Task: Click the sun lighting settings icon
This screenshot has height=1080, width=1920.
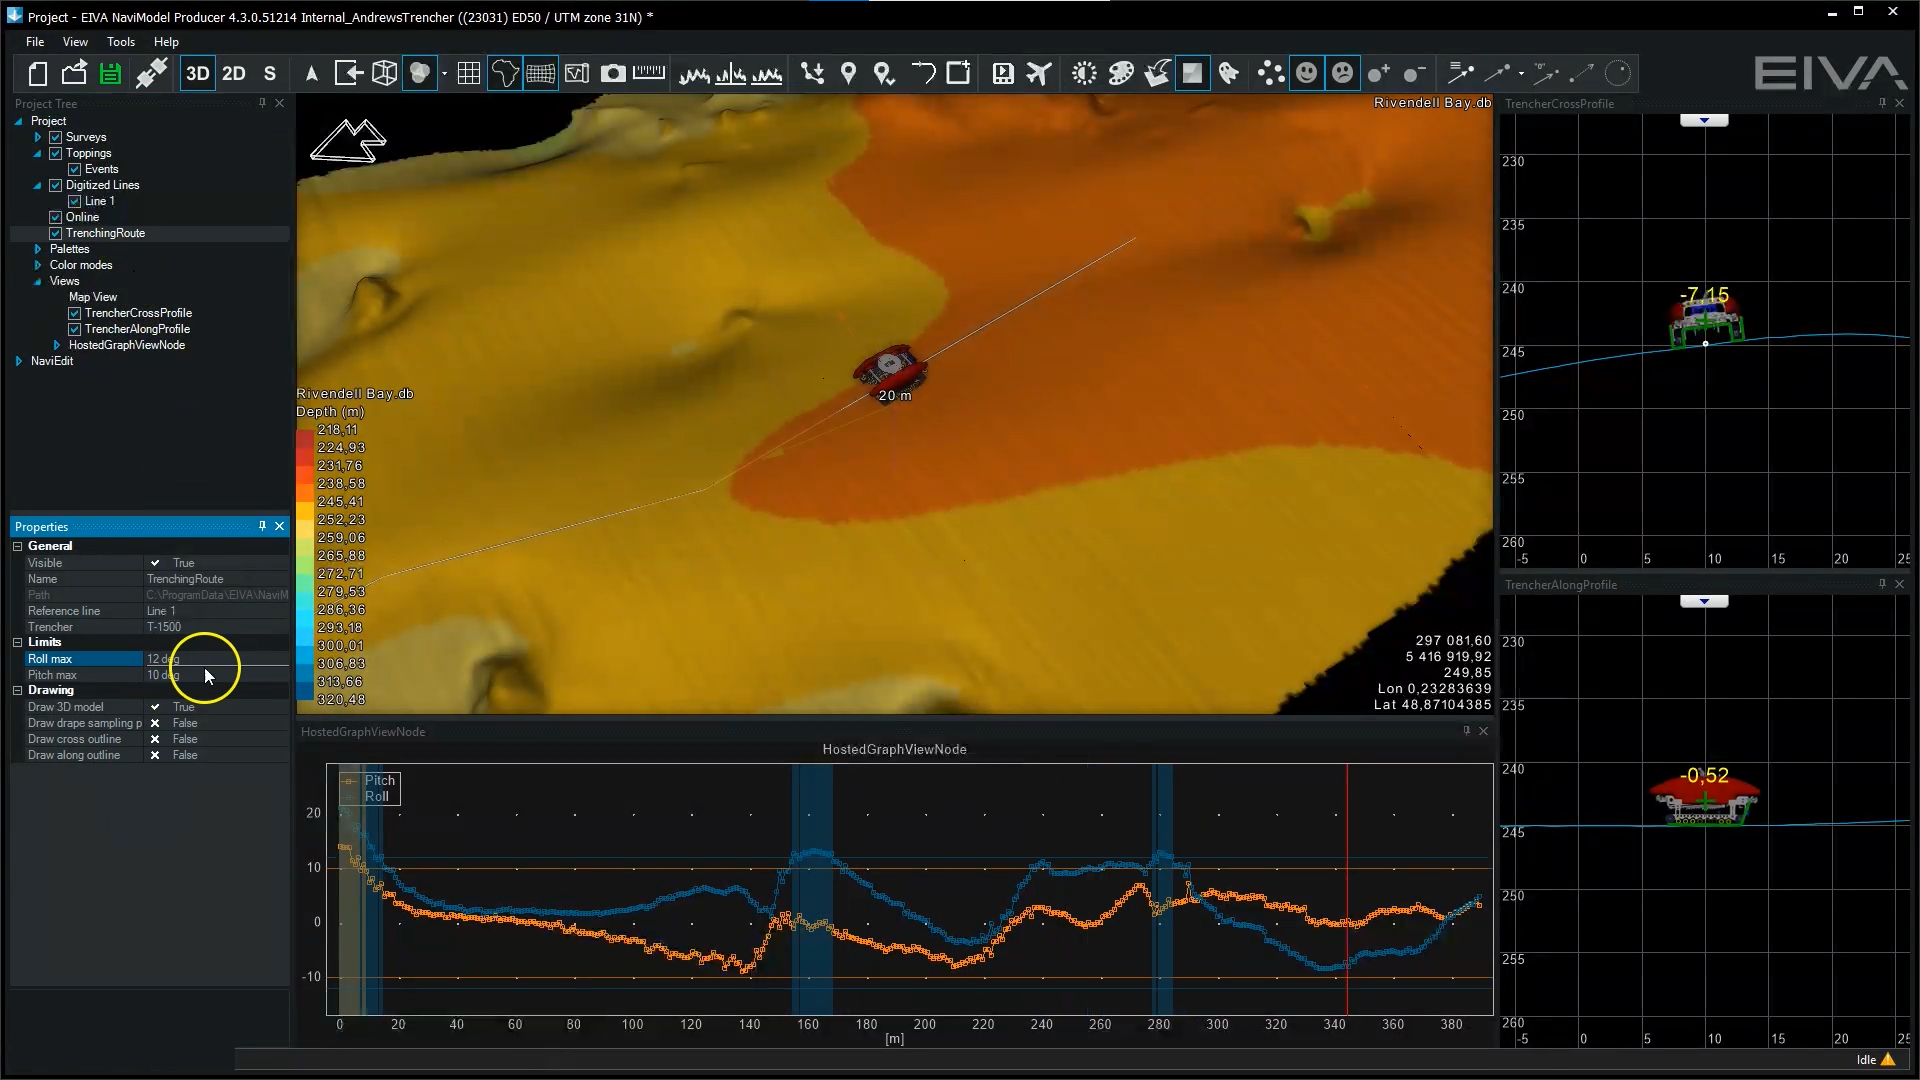Action: pyautogui.click(x=1084, y=73)
